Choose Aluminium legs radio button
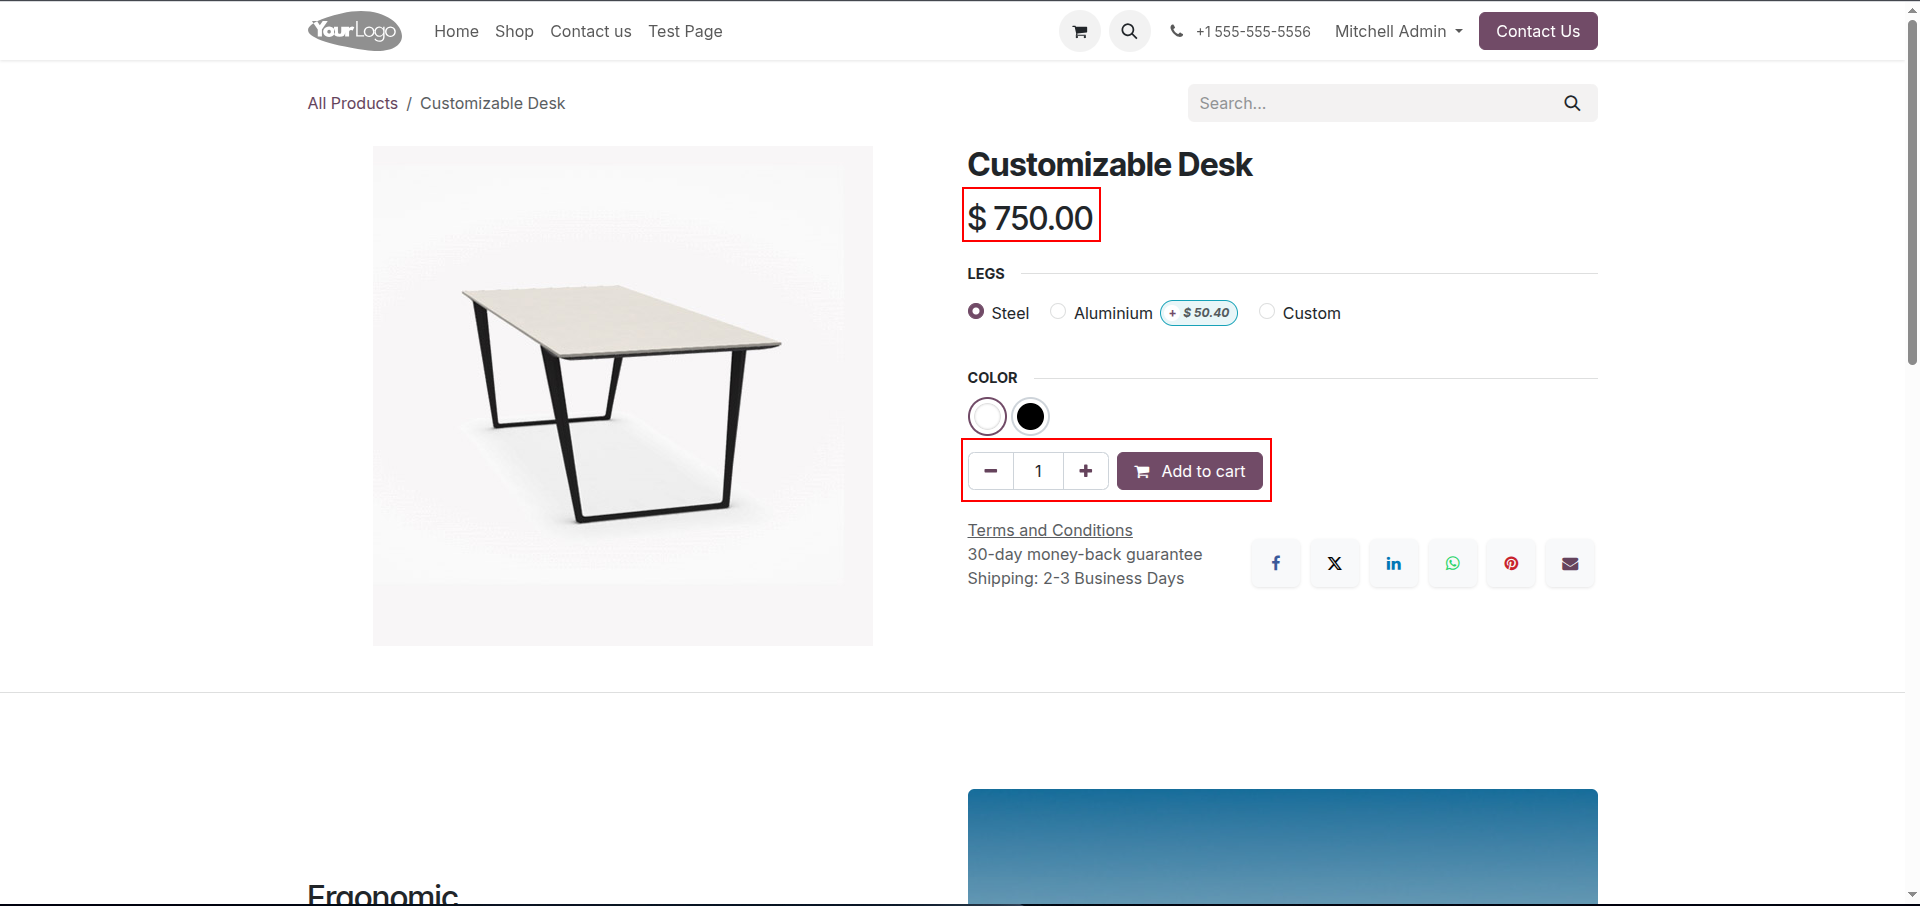Viewport: 1920px width, 906px height. [x=1058, y=312]
